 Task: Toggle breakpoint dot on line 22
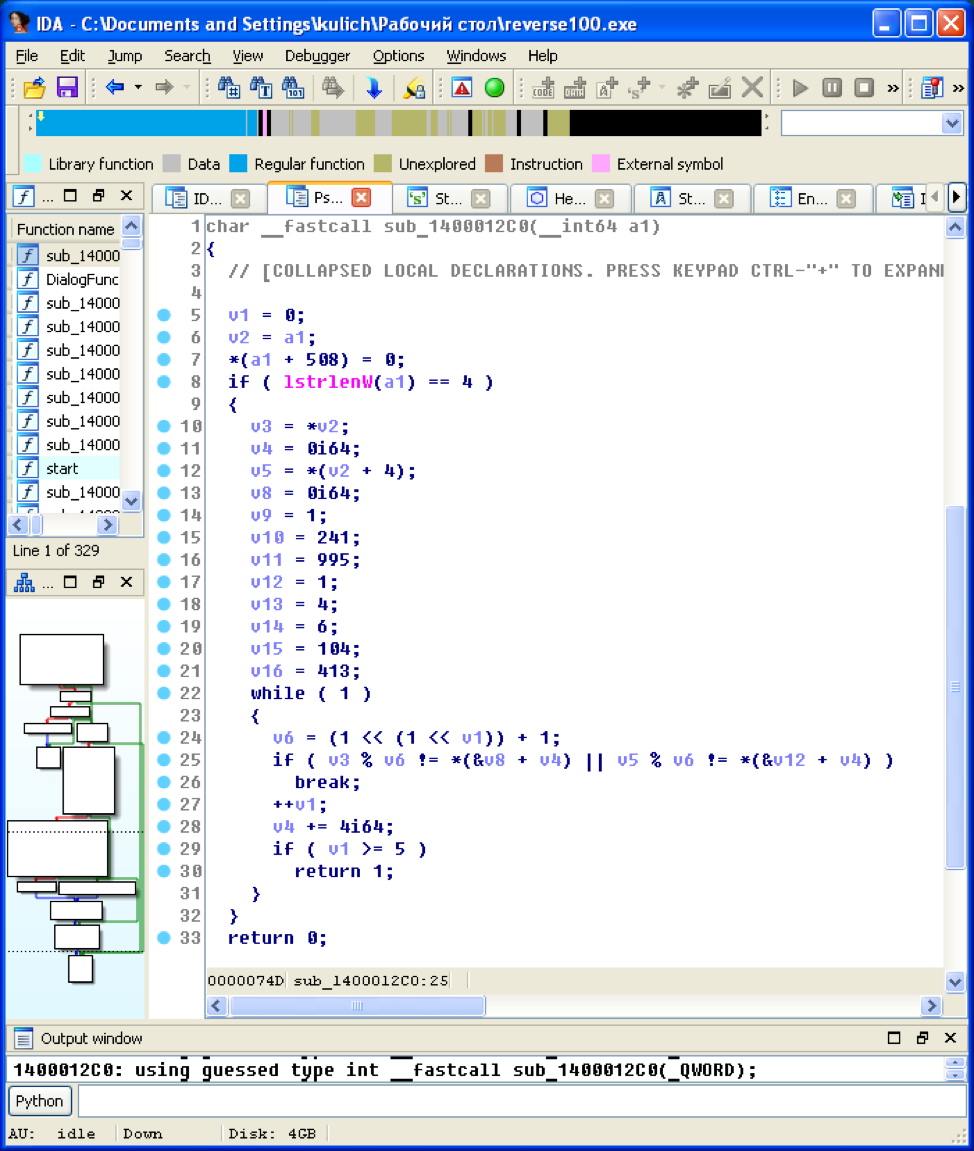164,693
